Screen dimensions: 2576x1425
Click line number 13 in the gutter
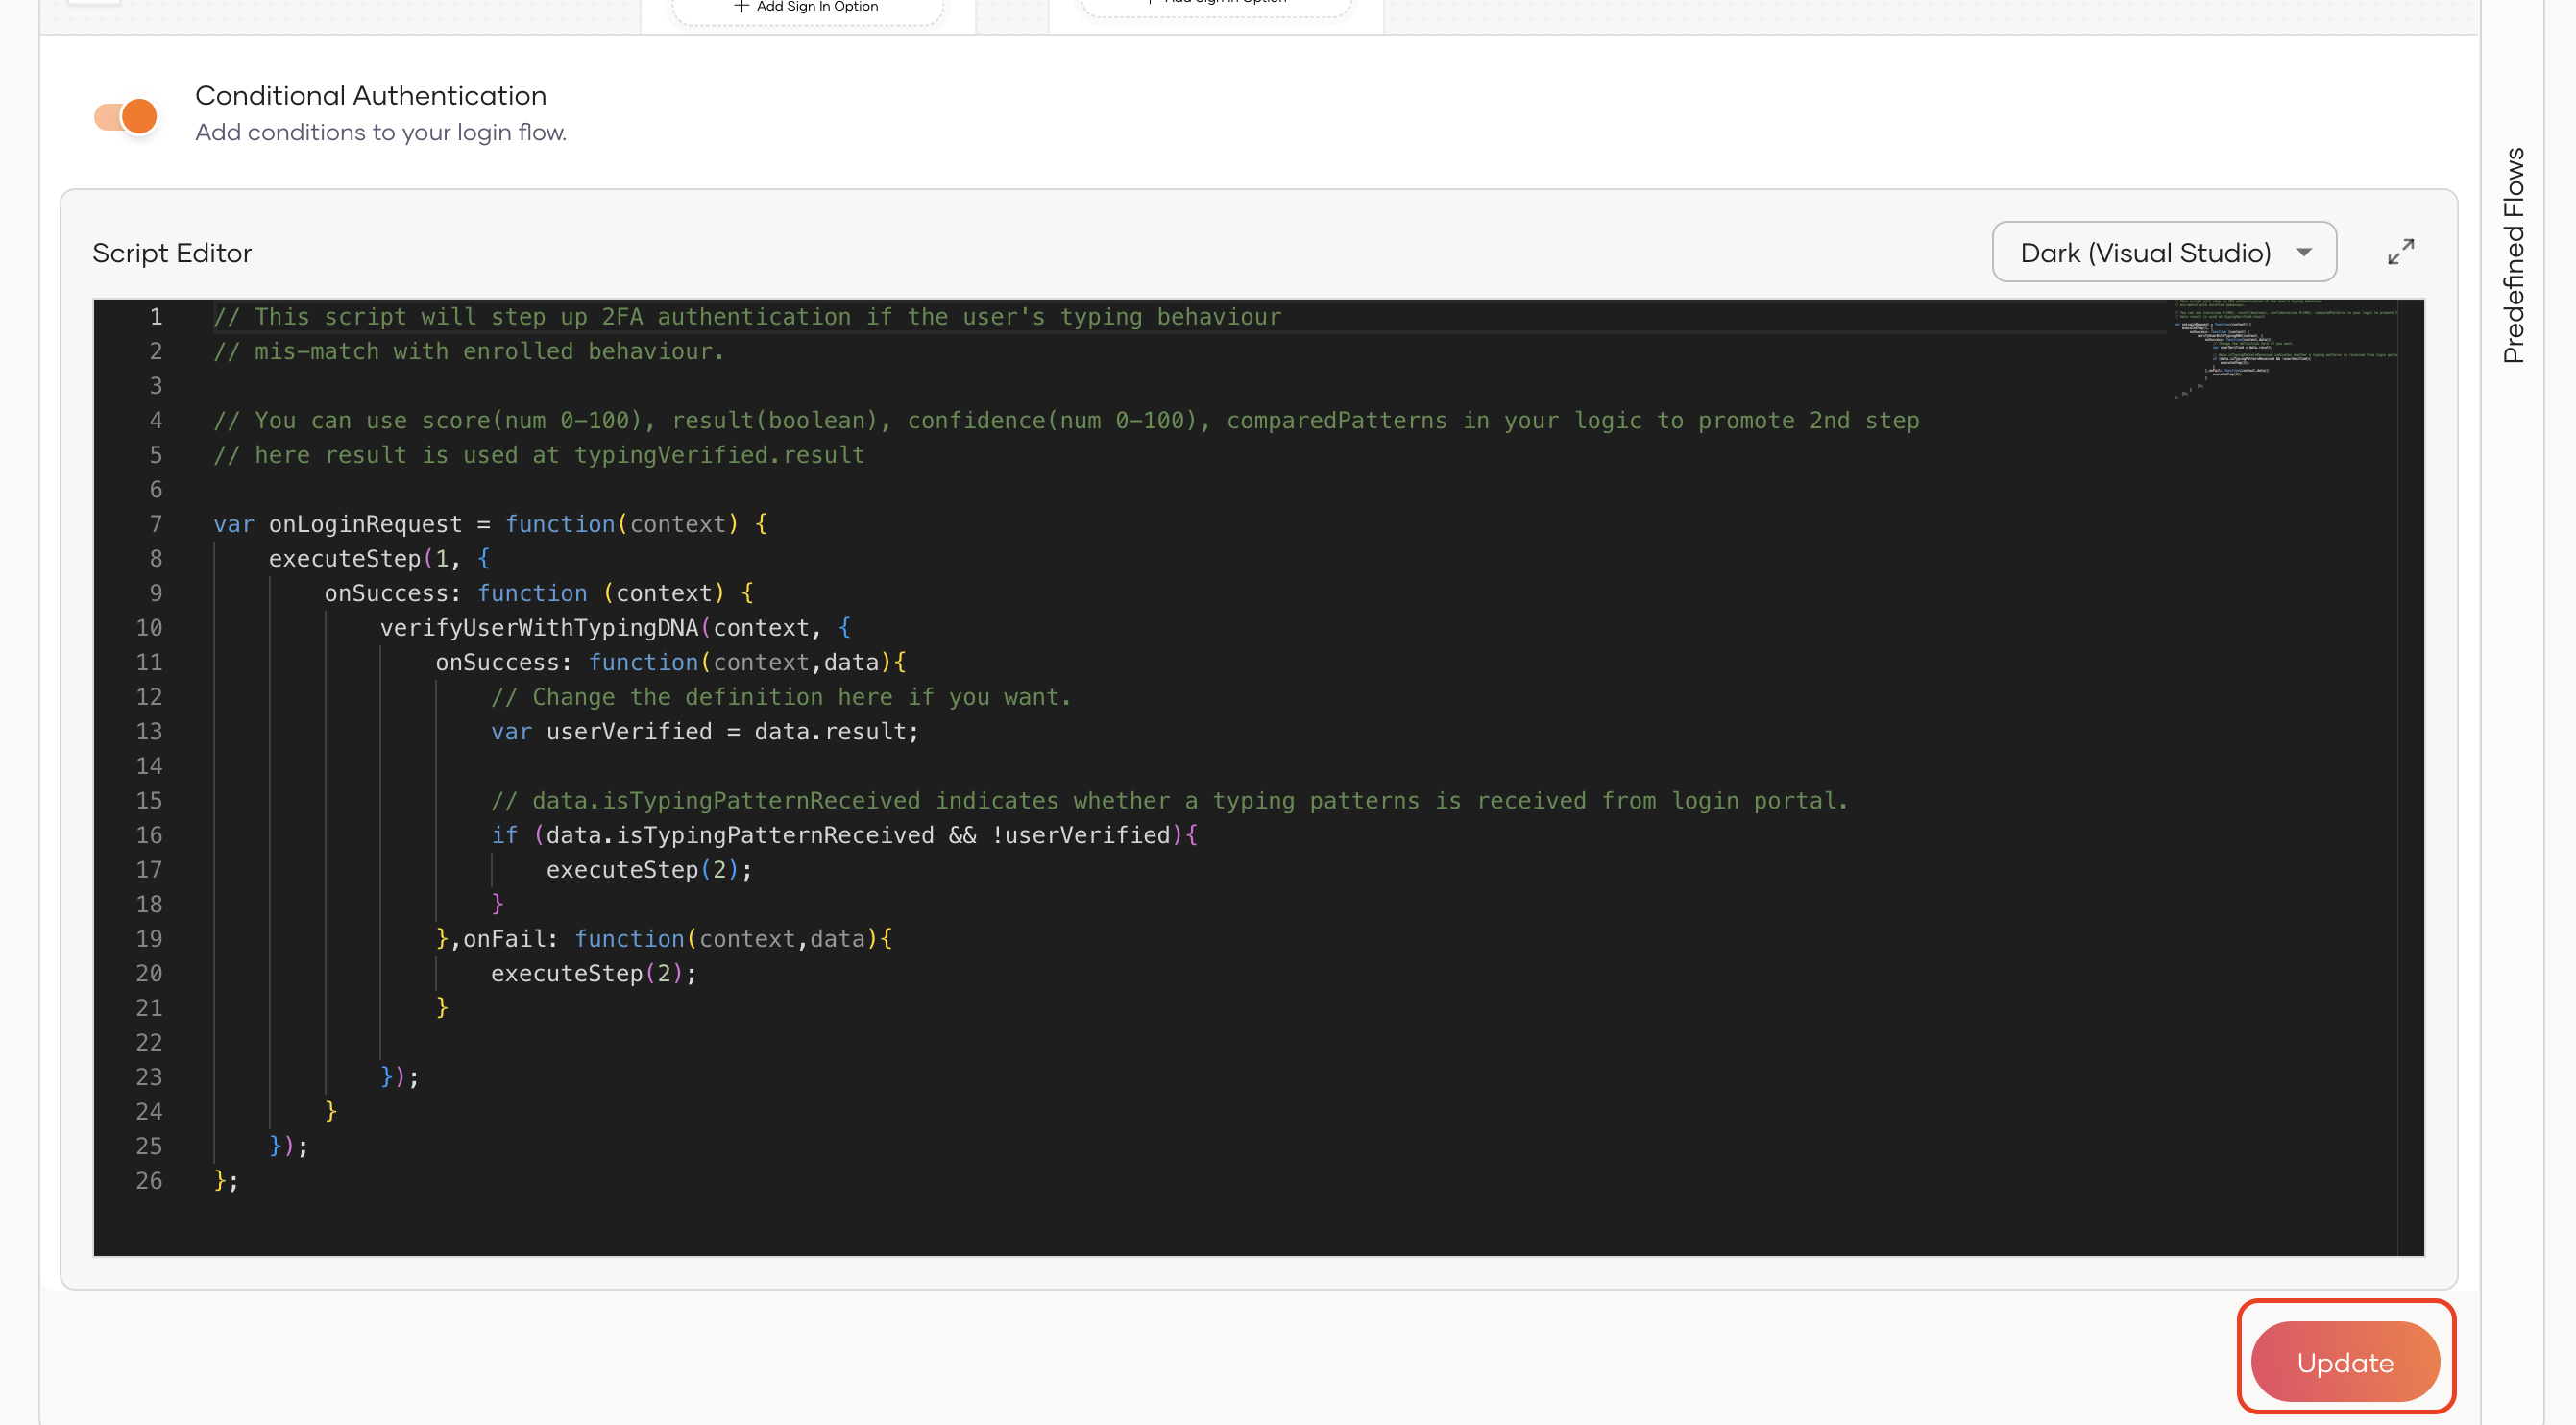(x=150, y=731)
